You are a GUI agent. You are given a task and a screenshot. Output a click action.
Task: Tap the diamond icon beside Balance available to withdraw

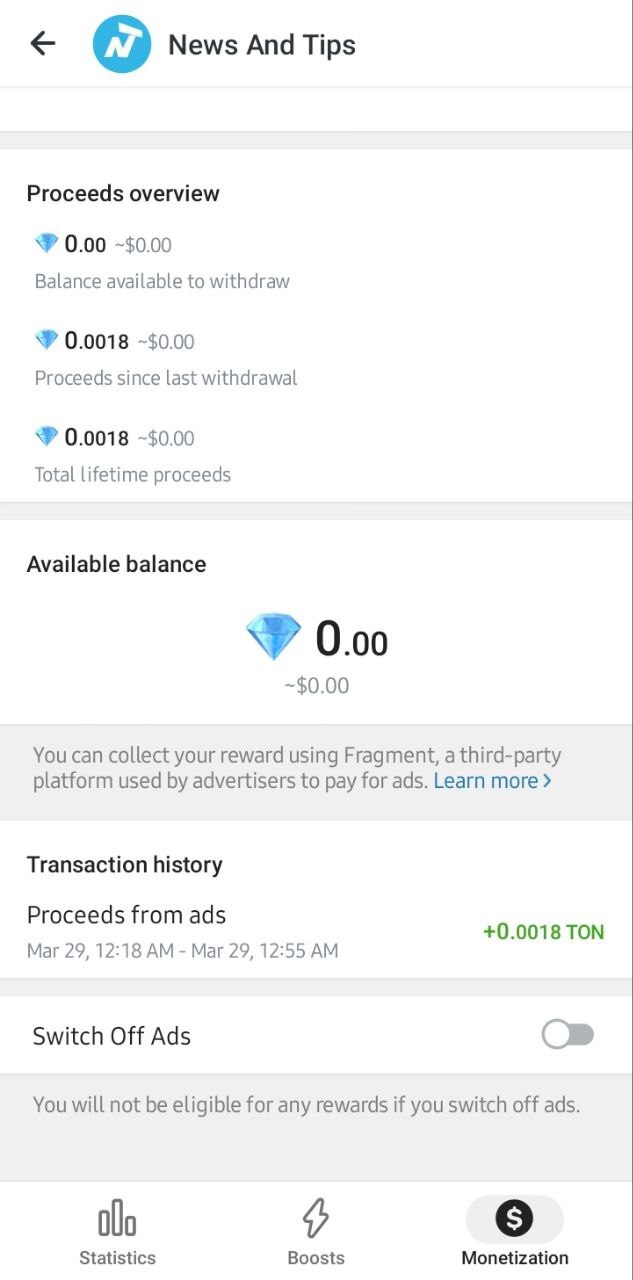(47, 243)
